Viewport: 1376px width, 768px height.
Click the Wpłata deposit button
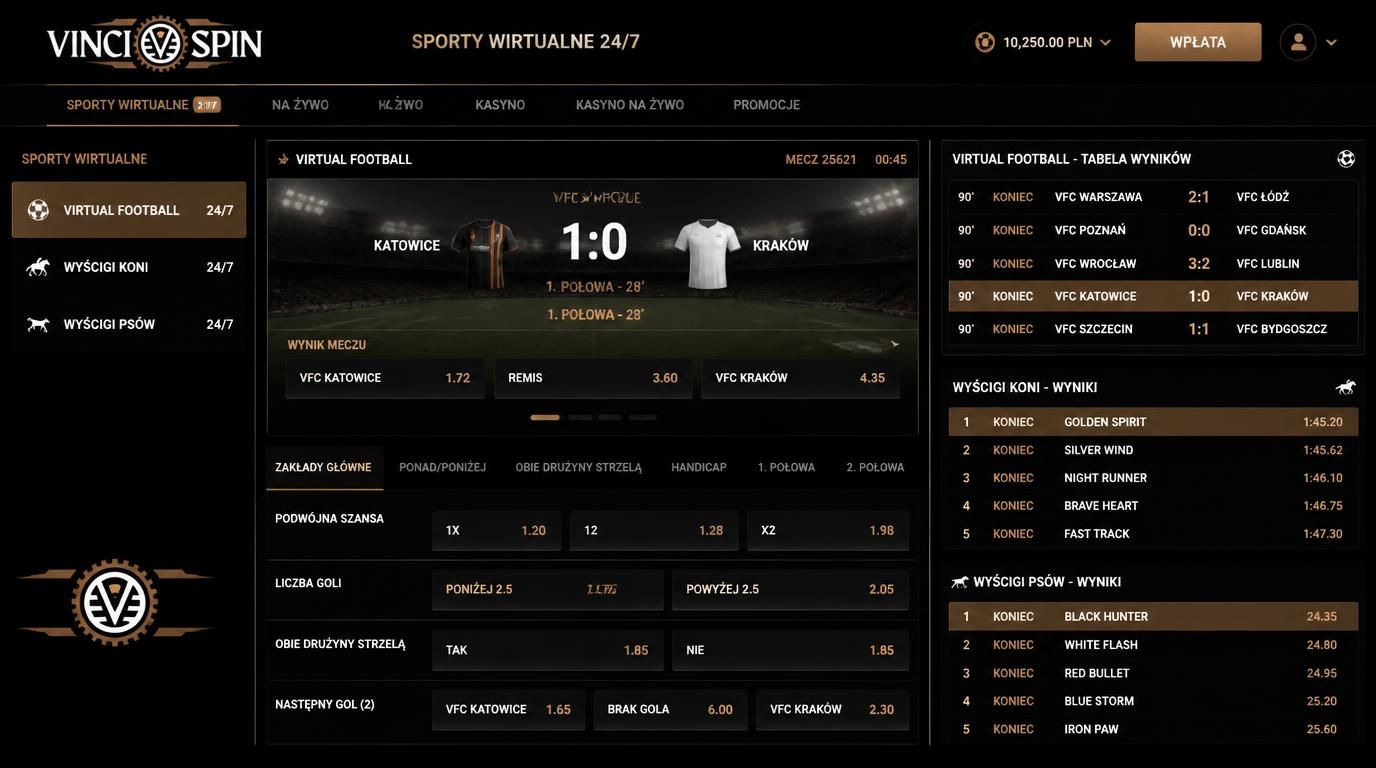click(x=1198, y=42)
